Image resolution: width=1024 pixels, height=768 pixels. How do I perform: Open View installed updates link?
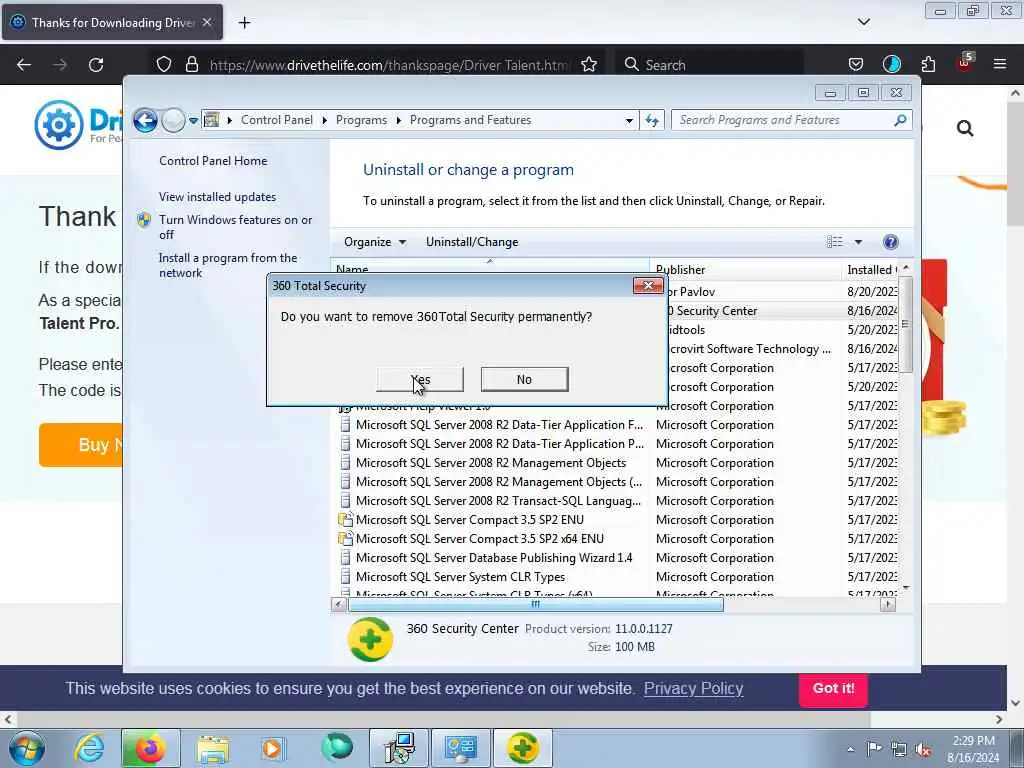217,197
